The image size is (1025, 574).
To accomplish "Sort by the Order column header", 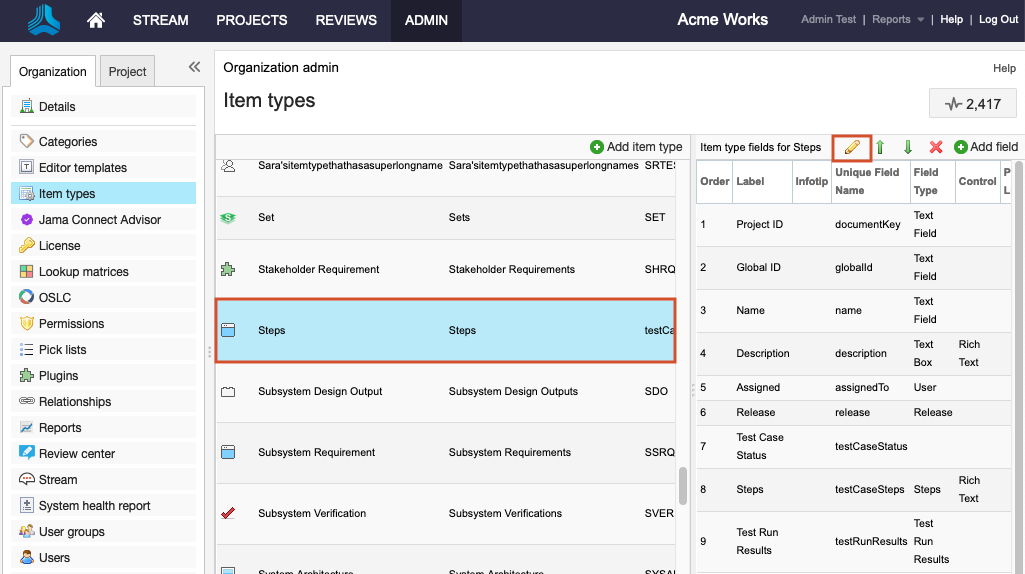I will click(x=714, y=181).
